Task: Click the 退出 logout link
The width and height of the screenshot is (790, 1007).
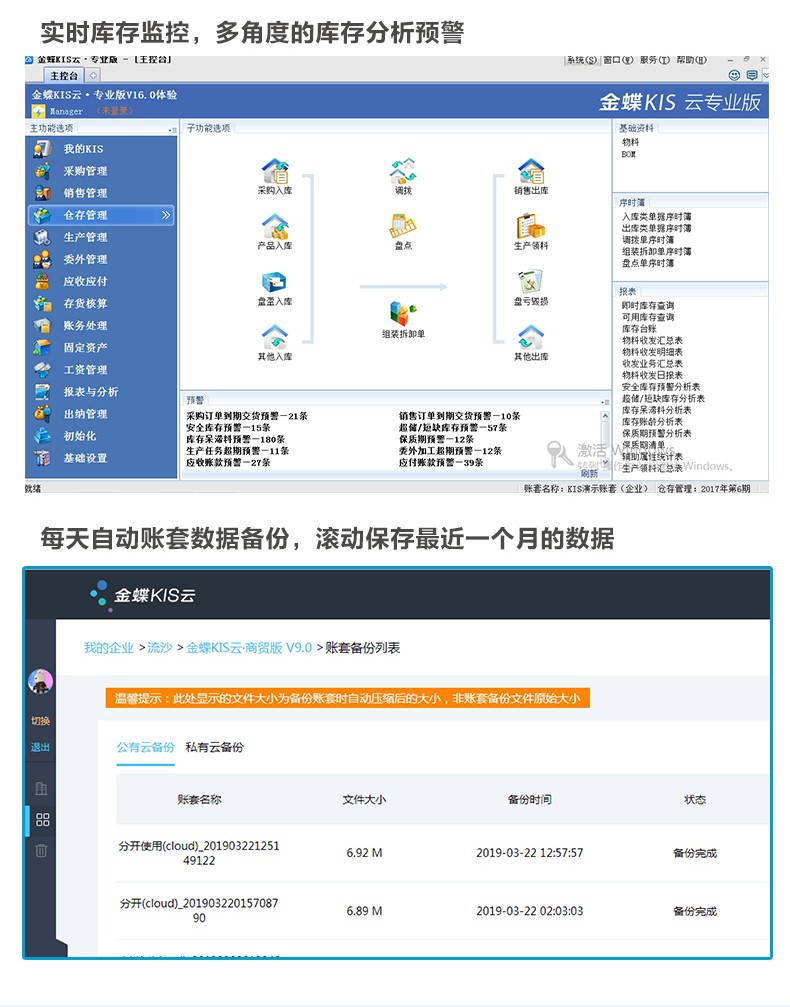Action: click(x=40, y=747)
